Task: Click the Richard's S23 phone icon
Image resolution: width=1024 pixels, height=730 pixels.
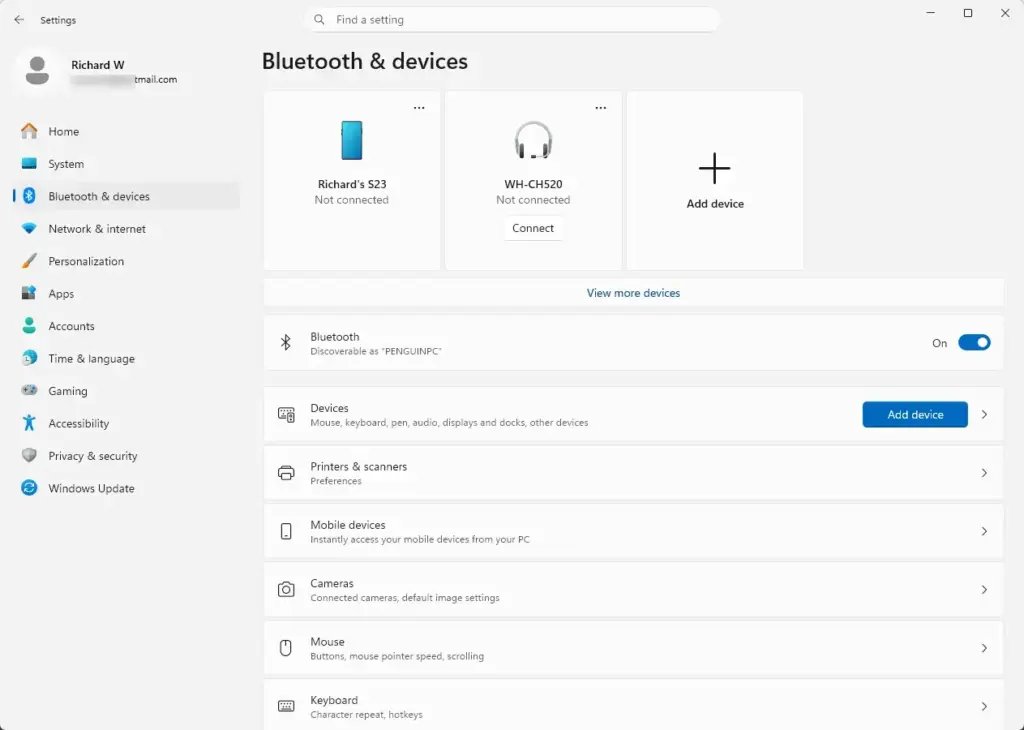Action: coord(351,140)
